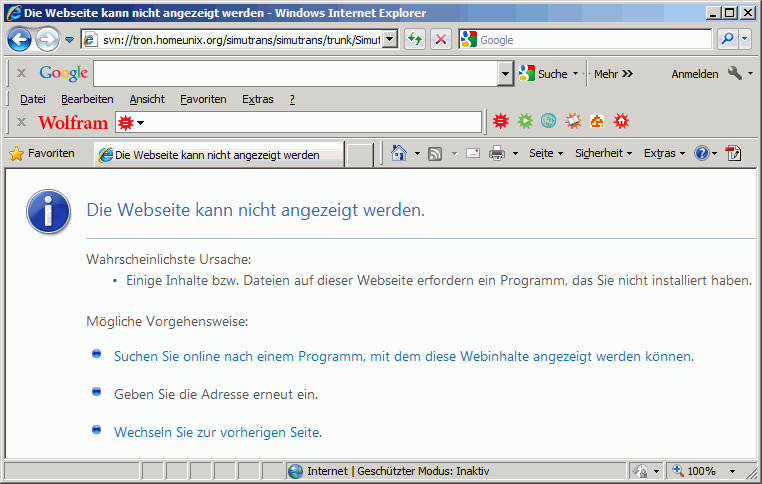Open the zoom level dropdown
The image size is (762, 484).
732,471
